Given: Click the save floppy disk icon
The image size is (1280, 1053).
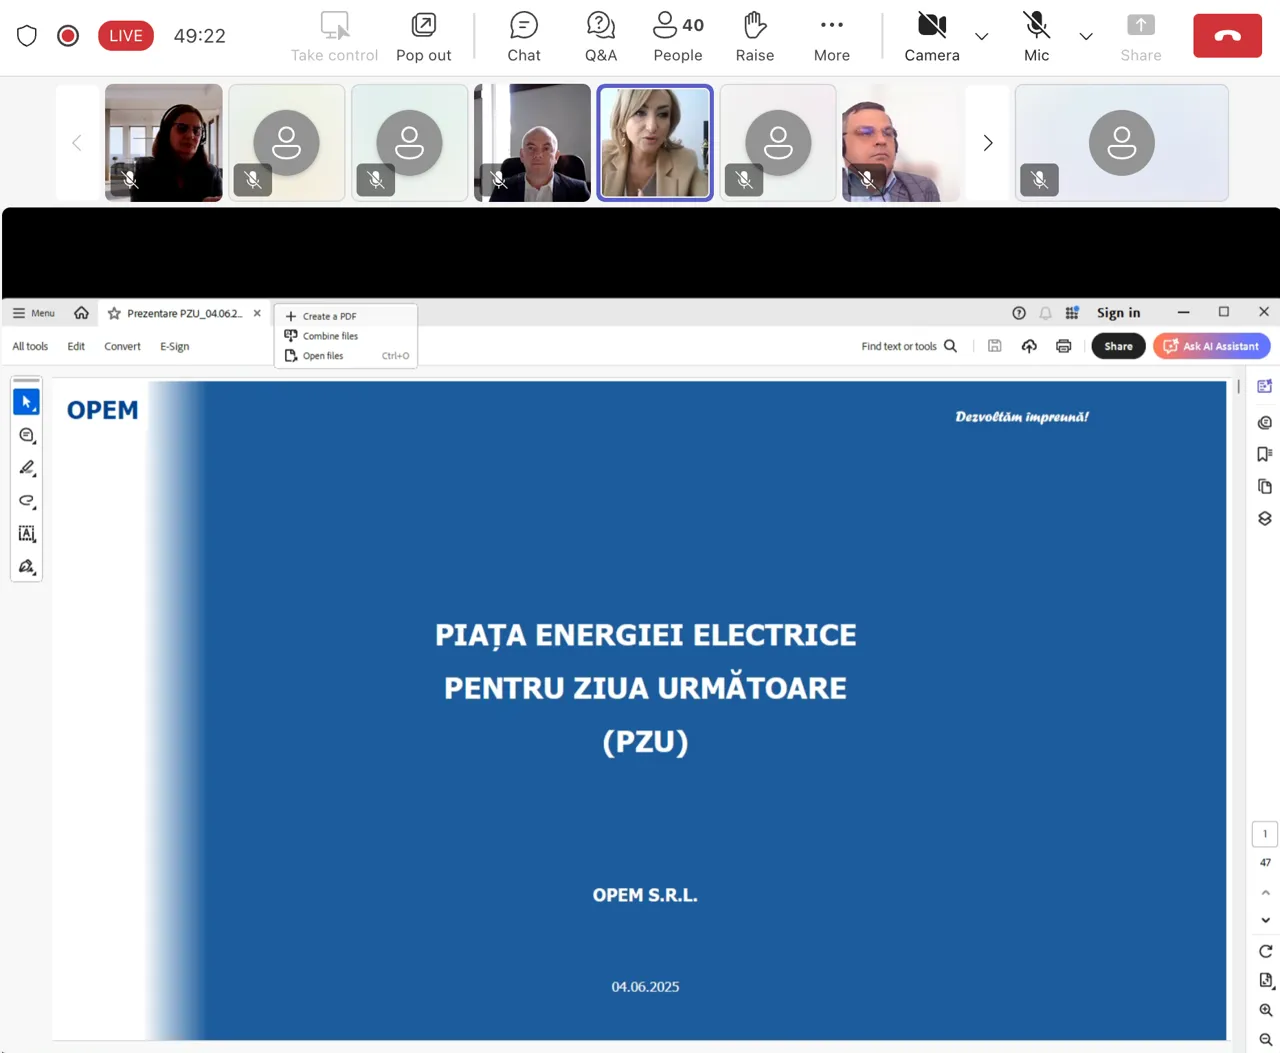Looking at the screenshot, I should click(x=995, y=346).
